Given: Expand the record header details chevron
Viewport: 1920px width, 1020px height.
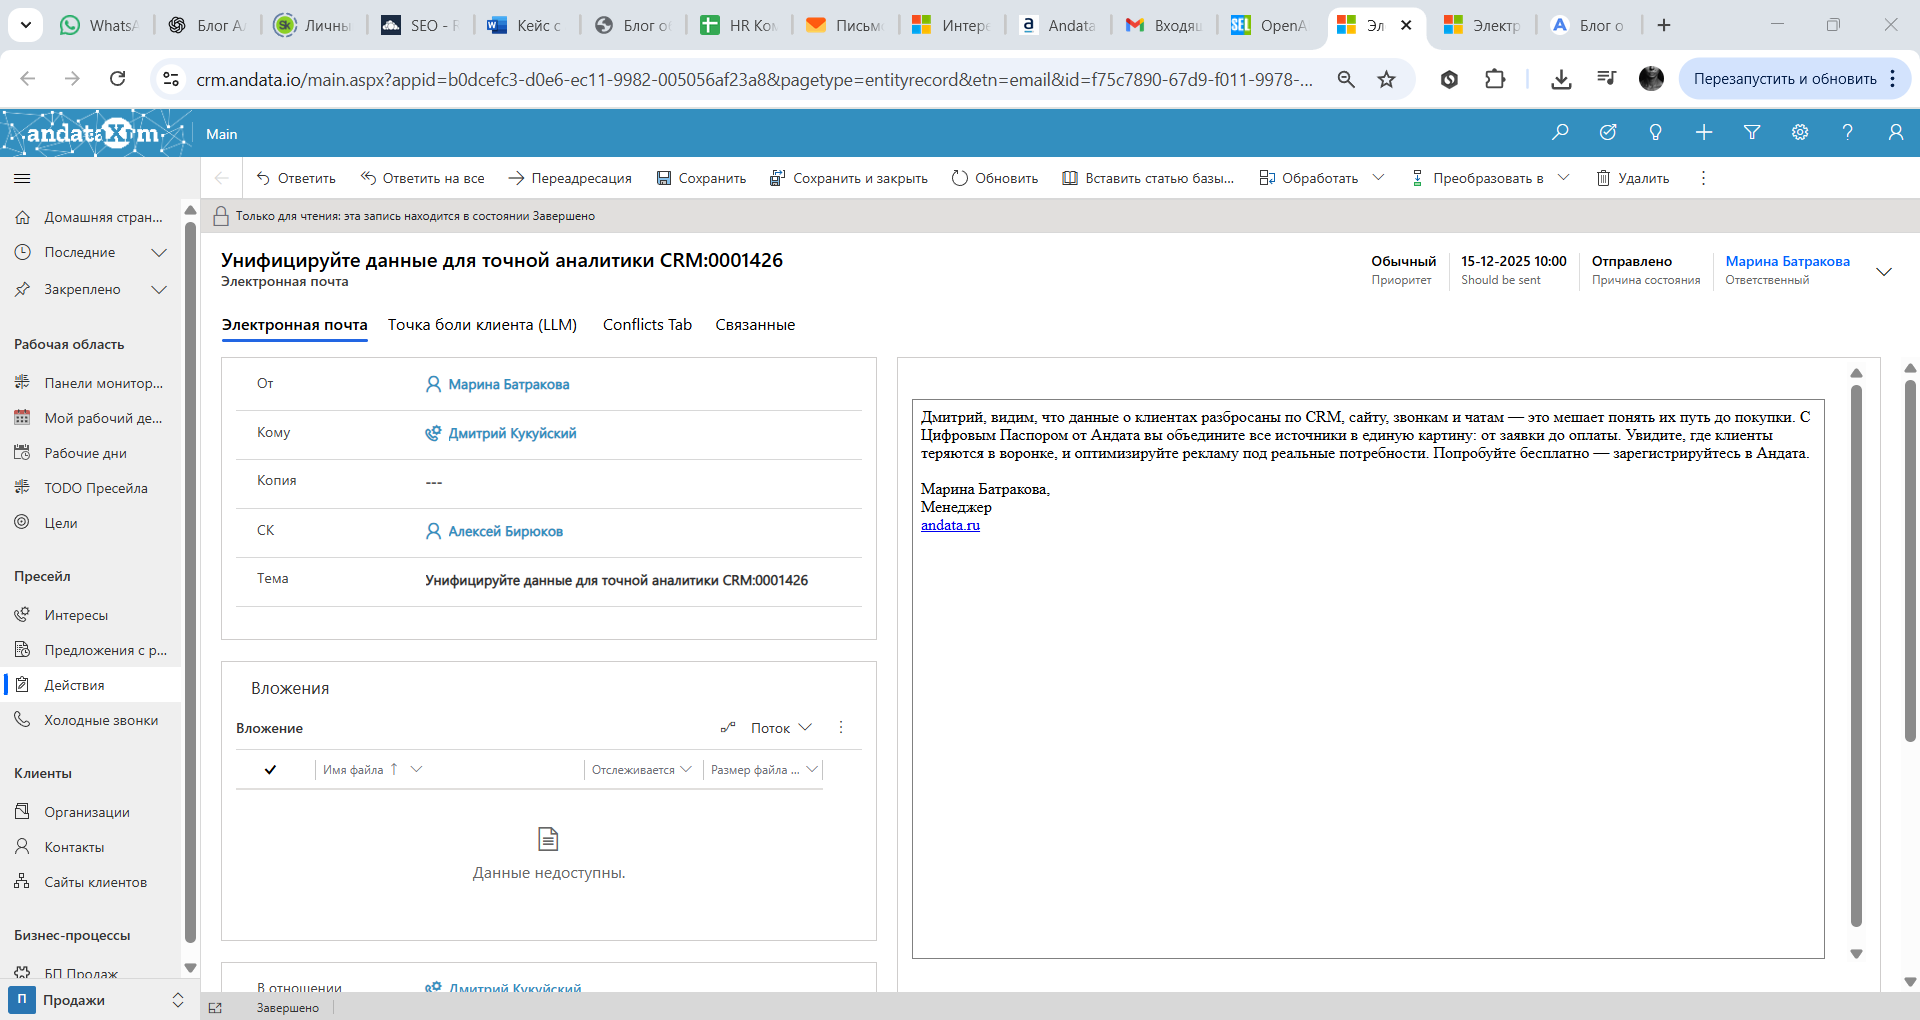Looking at the screenshot, I should (1884, 271).
